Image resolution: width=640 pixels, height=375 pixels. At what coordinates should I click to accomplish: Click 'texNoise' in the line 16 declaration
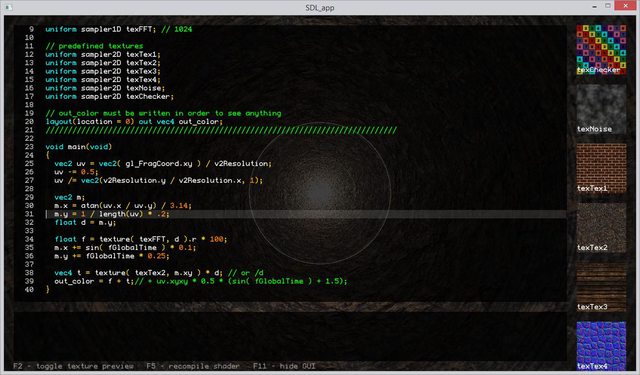pos(144,88)
